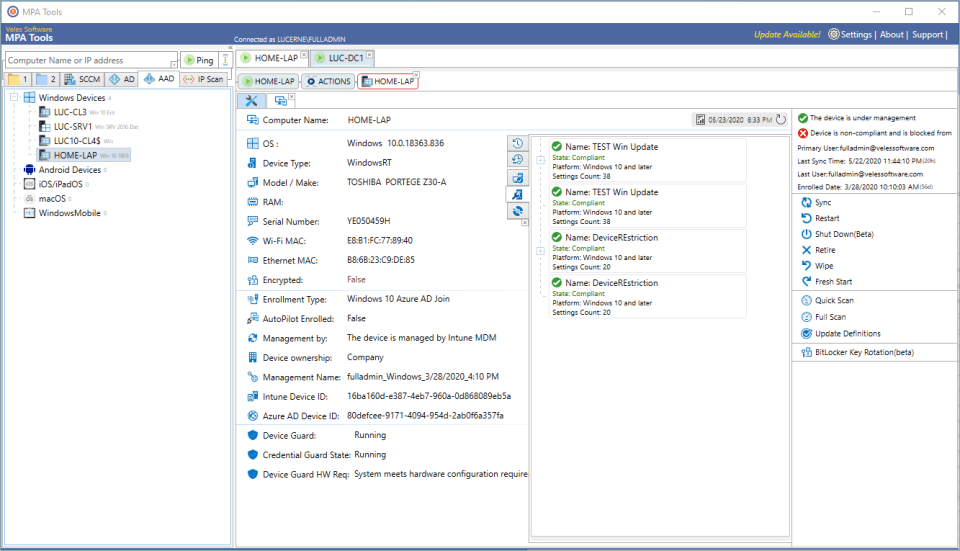
Task: Click Update Definitions
Action: (847, 333)
